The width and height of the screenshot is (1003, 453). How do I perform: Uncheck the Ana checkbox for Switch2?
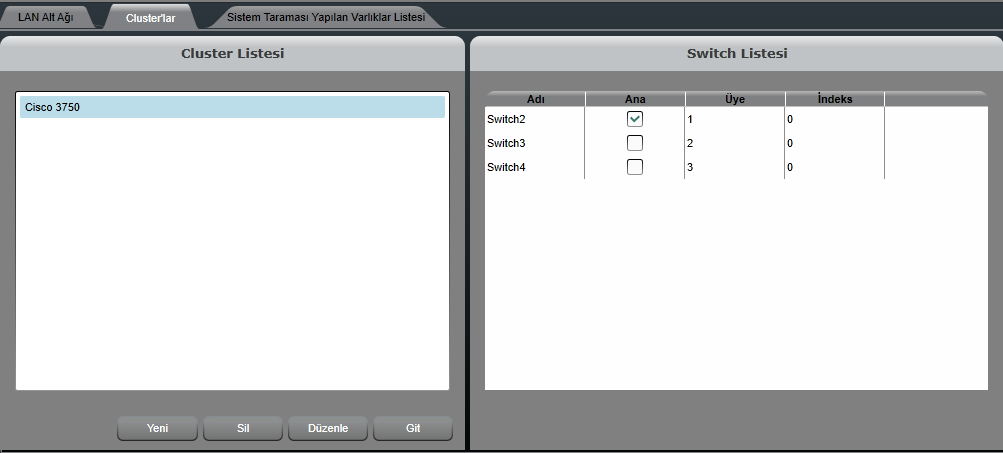pos(635,119)
